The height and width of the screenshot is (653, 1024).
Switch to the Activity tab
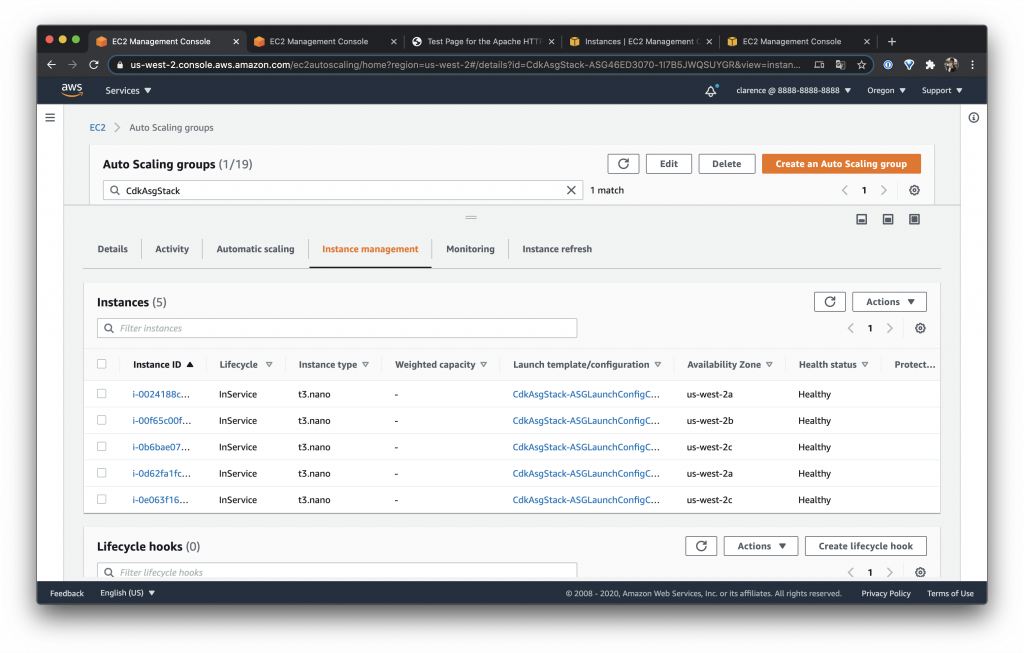click(x=172, y=249)
